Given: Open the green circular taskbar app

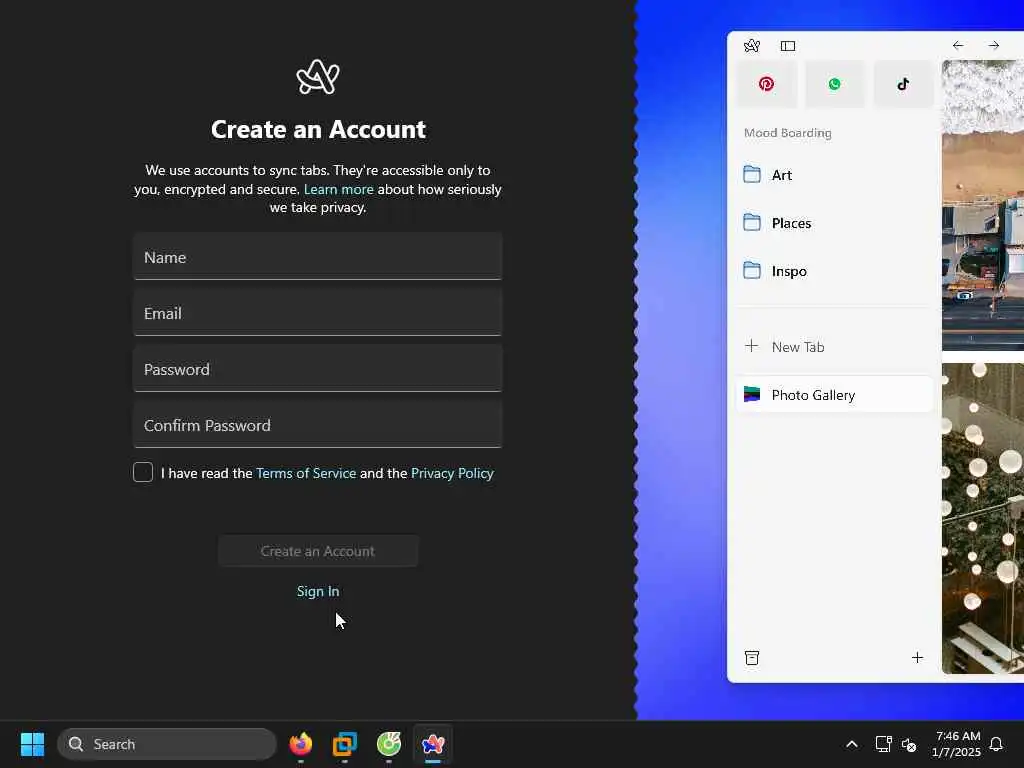Looking at the screenshot, I should click(389, 744).
